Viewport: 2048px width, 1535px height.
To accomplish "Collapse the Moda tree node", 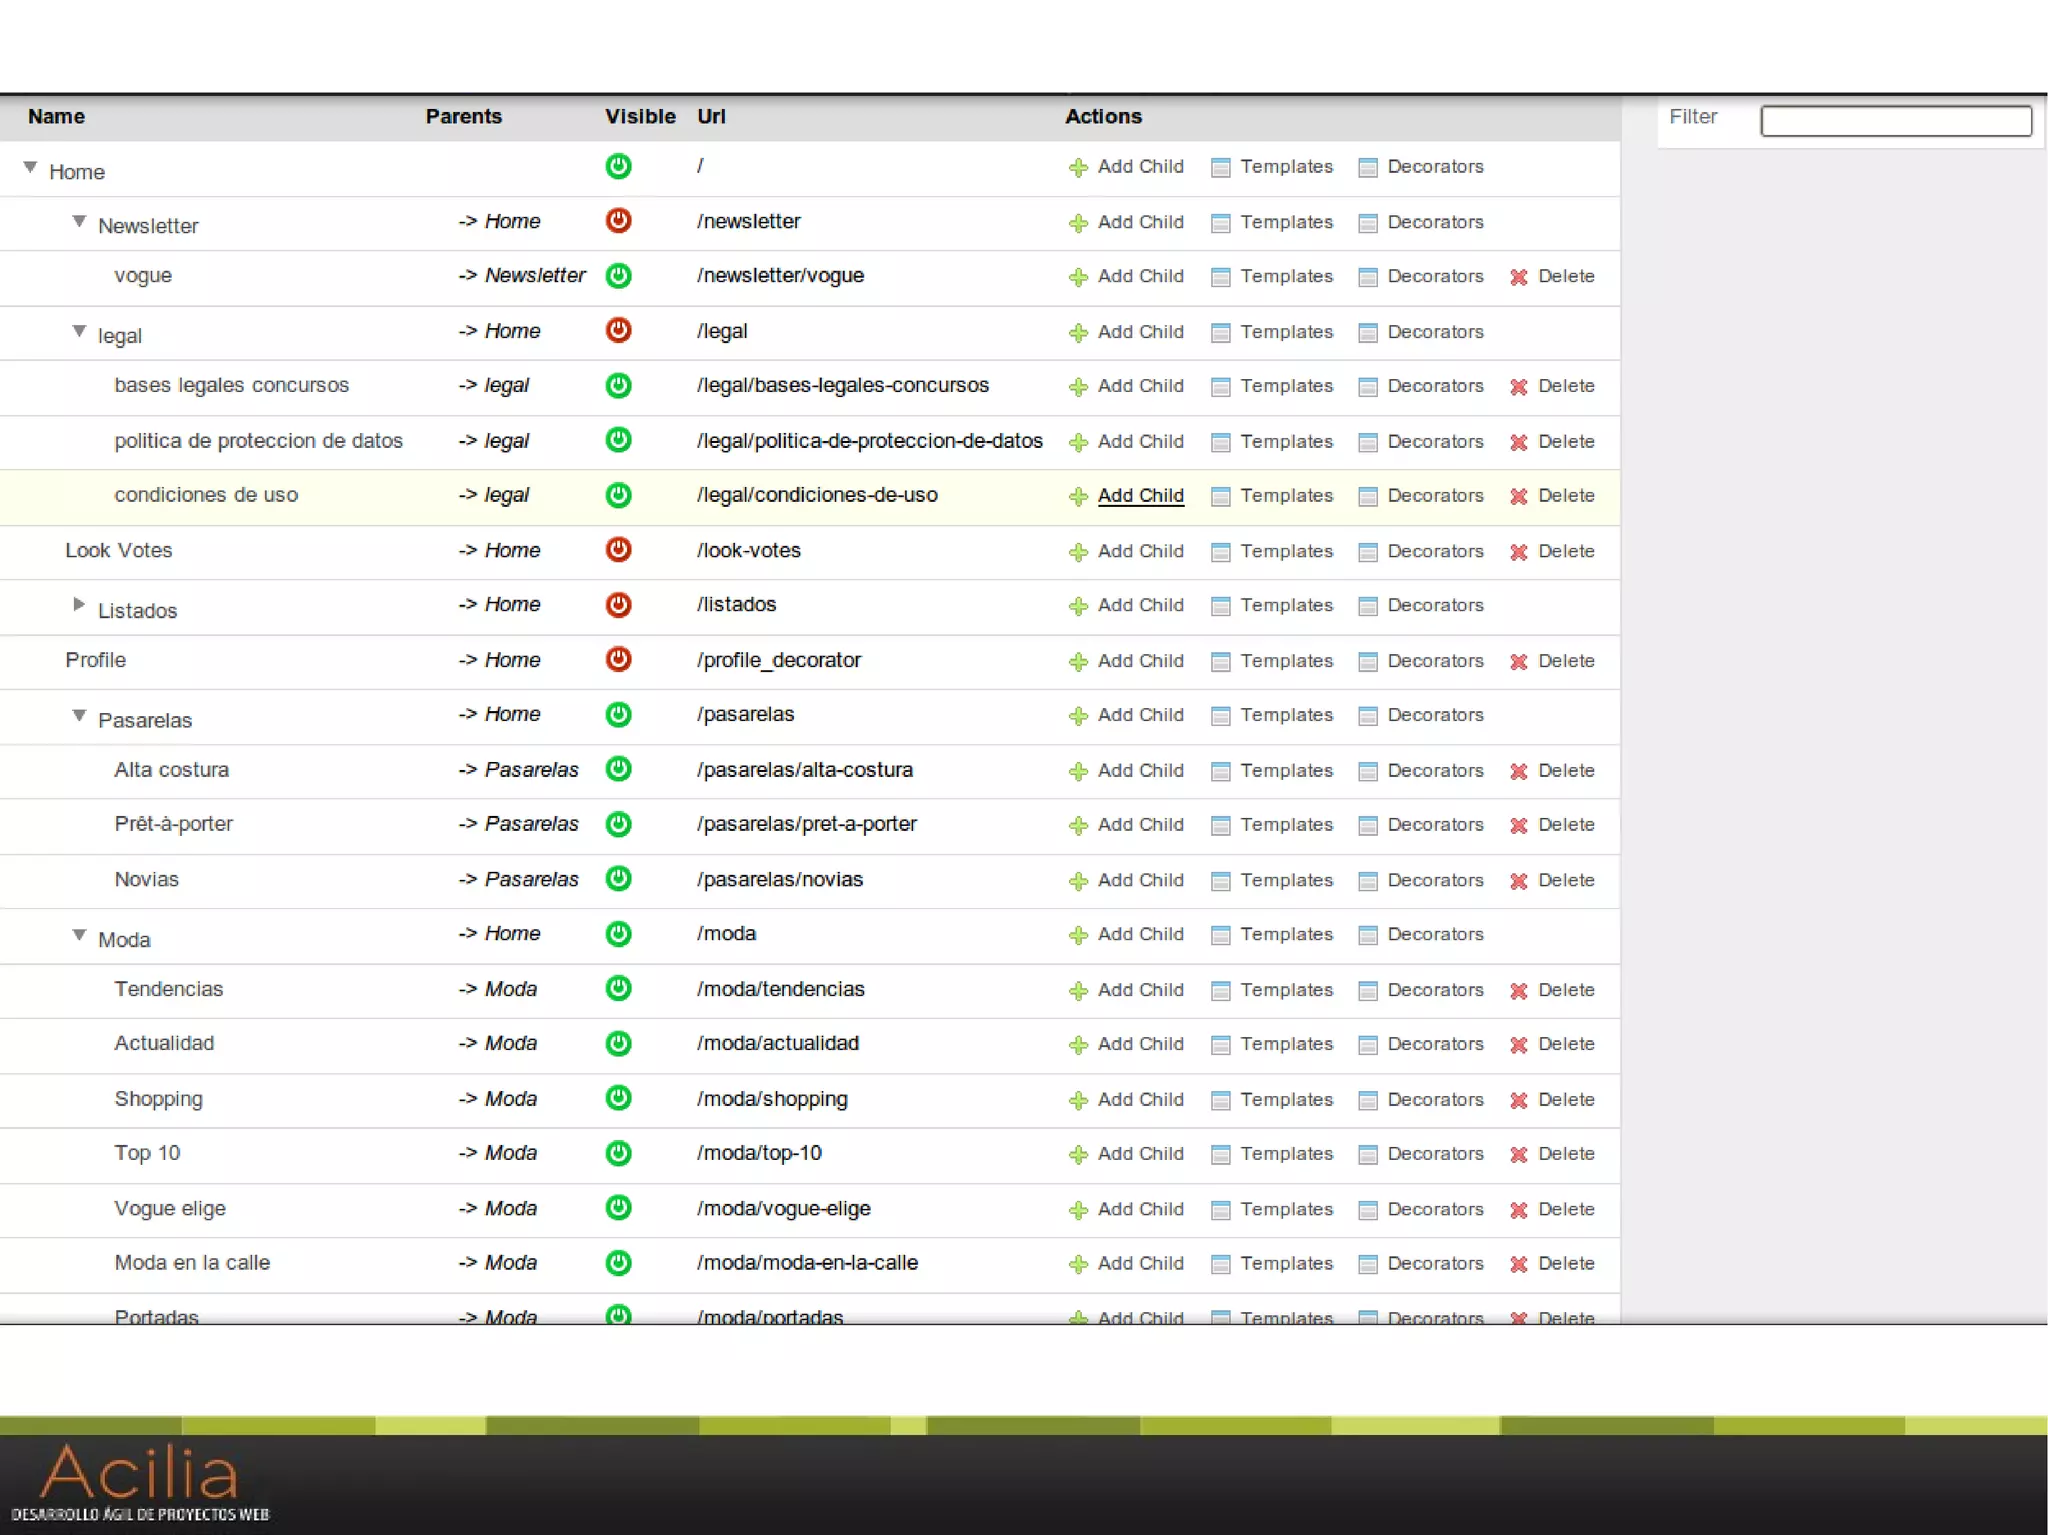I will point(79,935).
